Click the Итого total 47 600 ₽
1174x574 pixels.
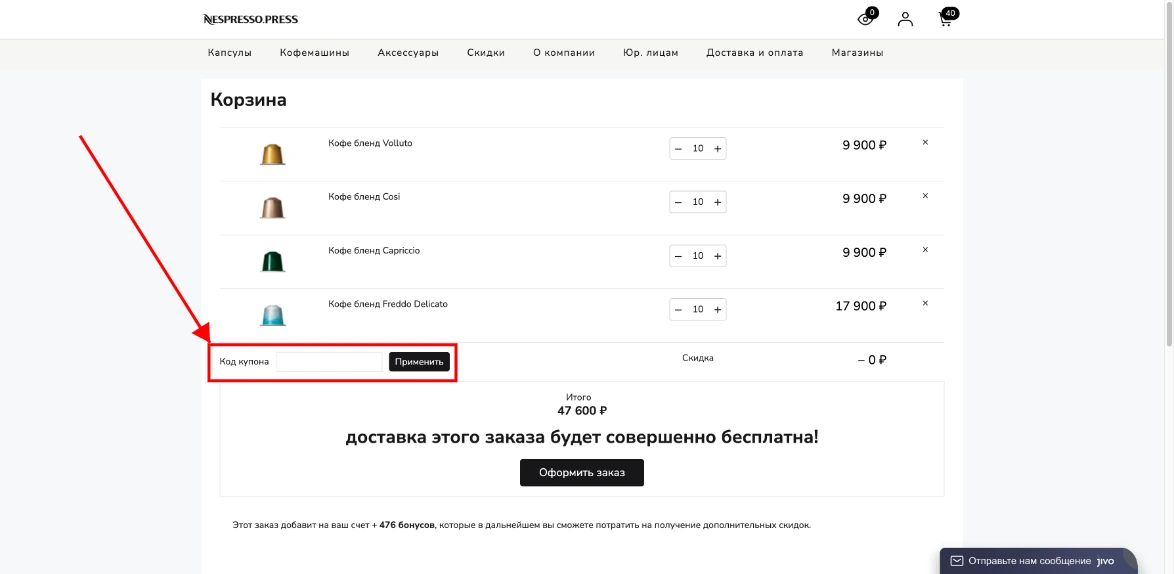pyautogui.click(x=582, y=411)
